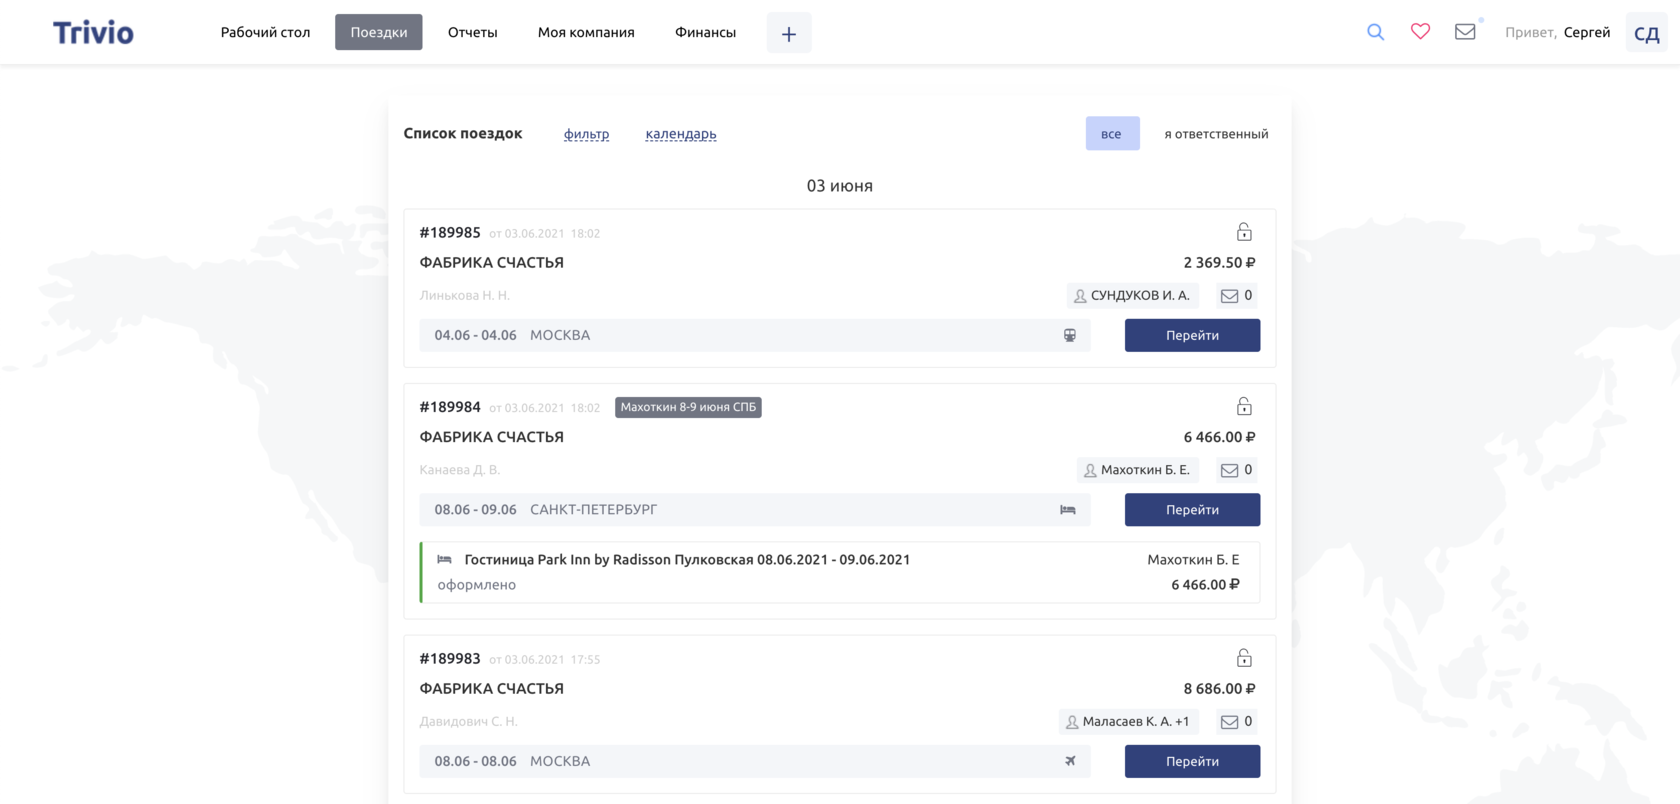Click amount 8 686.00 ₽
The image size is (1680, 804).
pos(1219,688)
